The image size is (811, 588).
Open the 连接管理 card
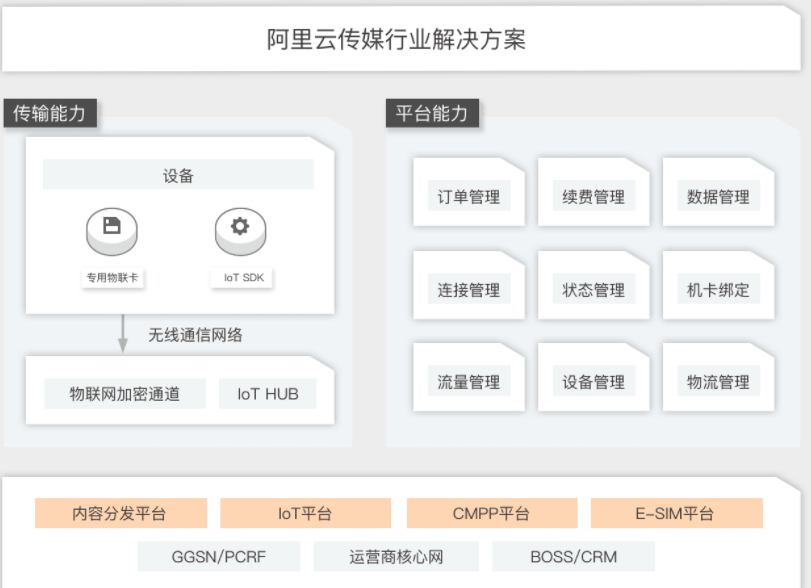(x=469, y=285)
